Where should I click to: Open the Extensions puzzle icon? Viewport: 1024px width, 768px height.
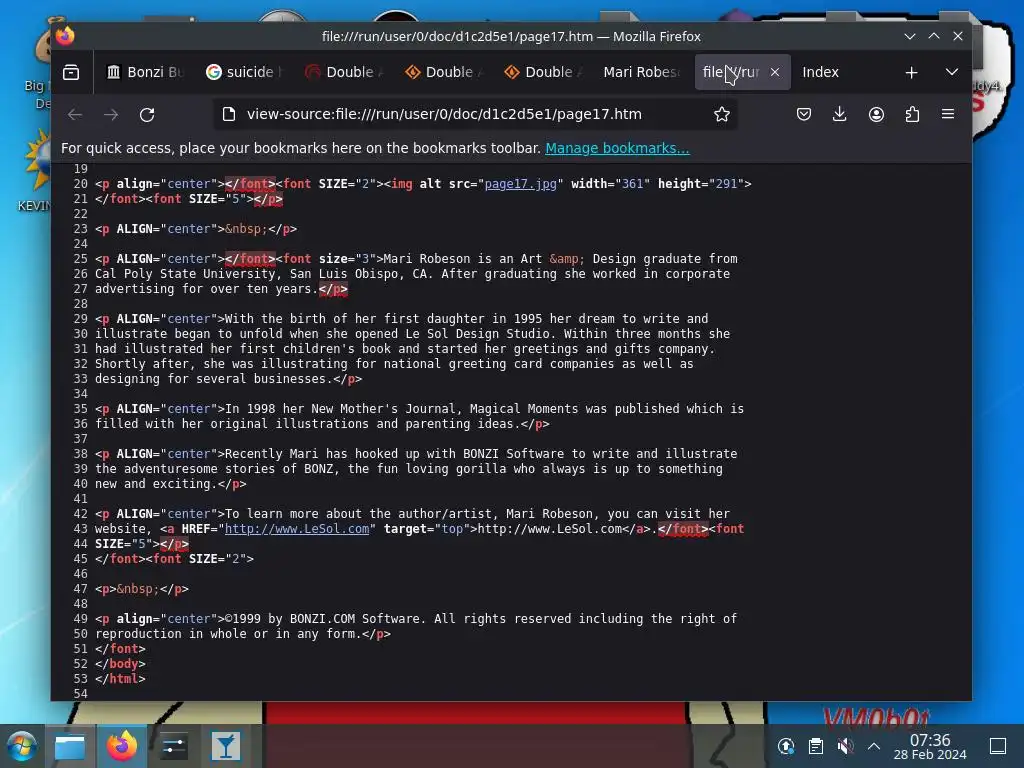point(912,115)
